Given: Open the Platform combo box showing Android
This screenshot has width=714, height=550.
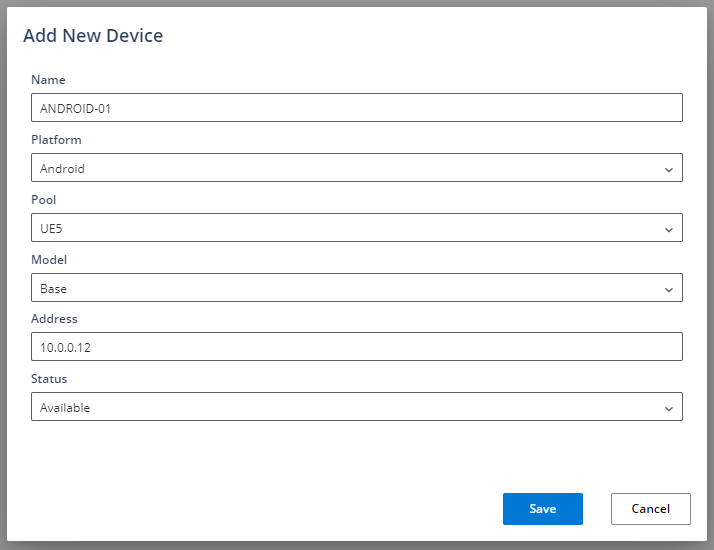Looking at the screenshot, I should point(340,168).
